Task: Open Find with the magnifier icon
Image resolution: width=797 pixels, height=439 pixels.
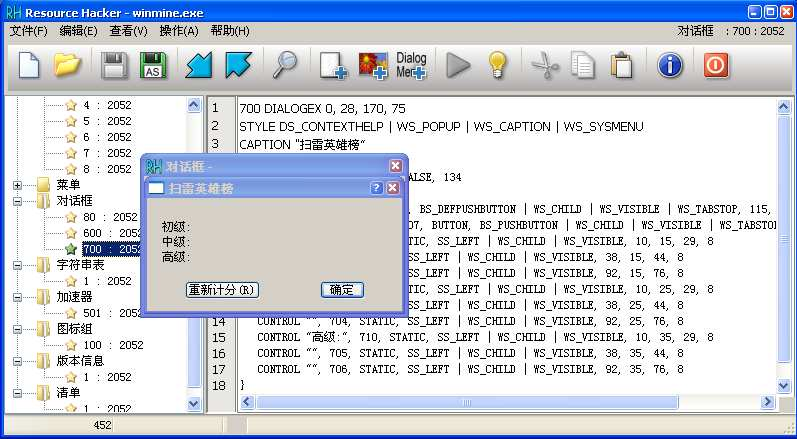Action: click(285, 66)
